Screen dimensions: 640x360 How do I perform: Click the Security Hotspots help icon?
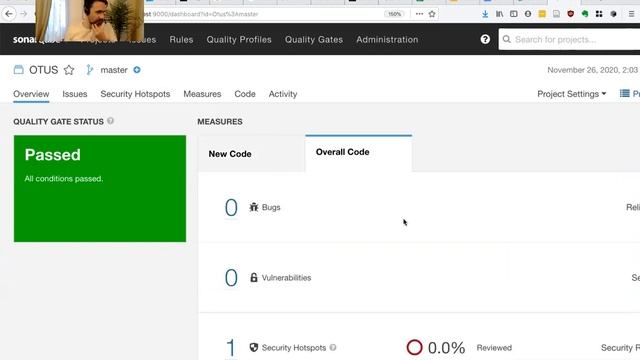(333, 347)
